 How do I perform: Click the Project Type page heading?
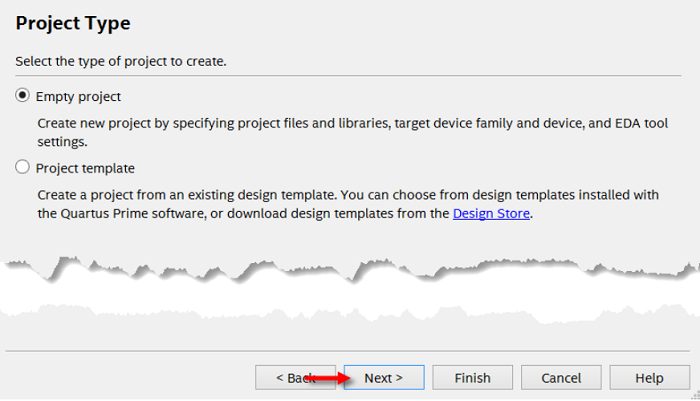click(x=73, y=22)
